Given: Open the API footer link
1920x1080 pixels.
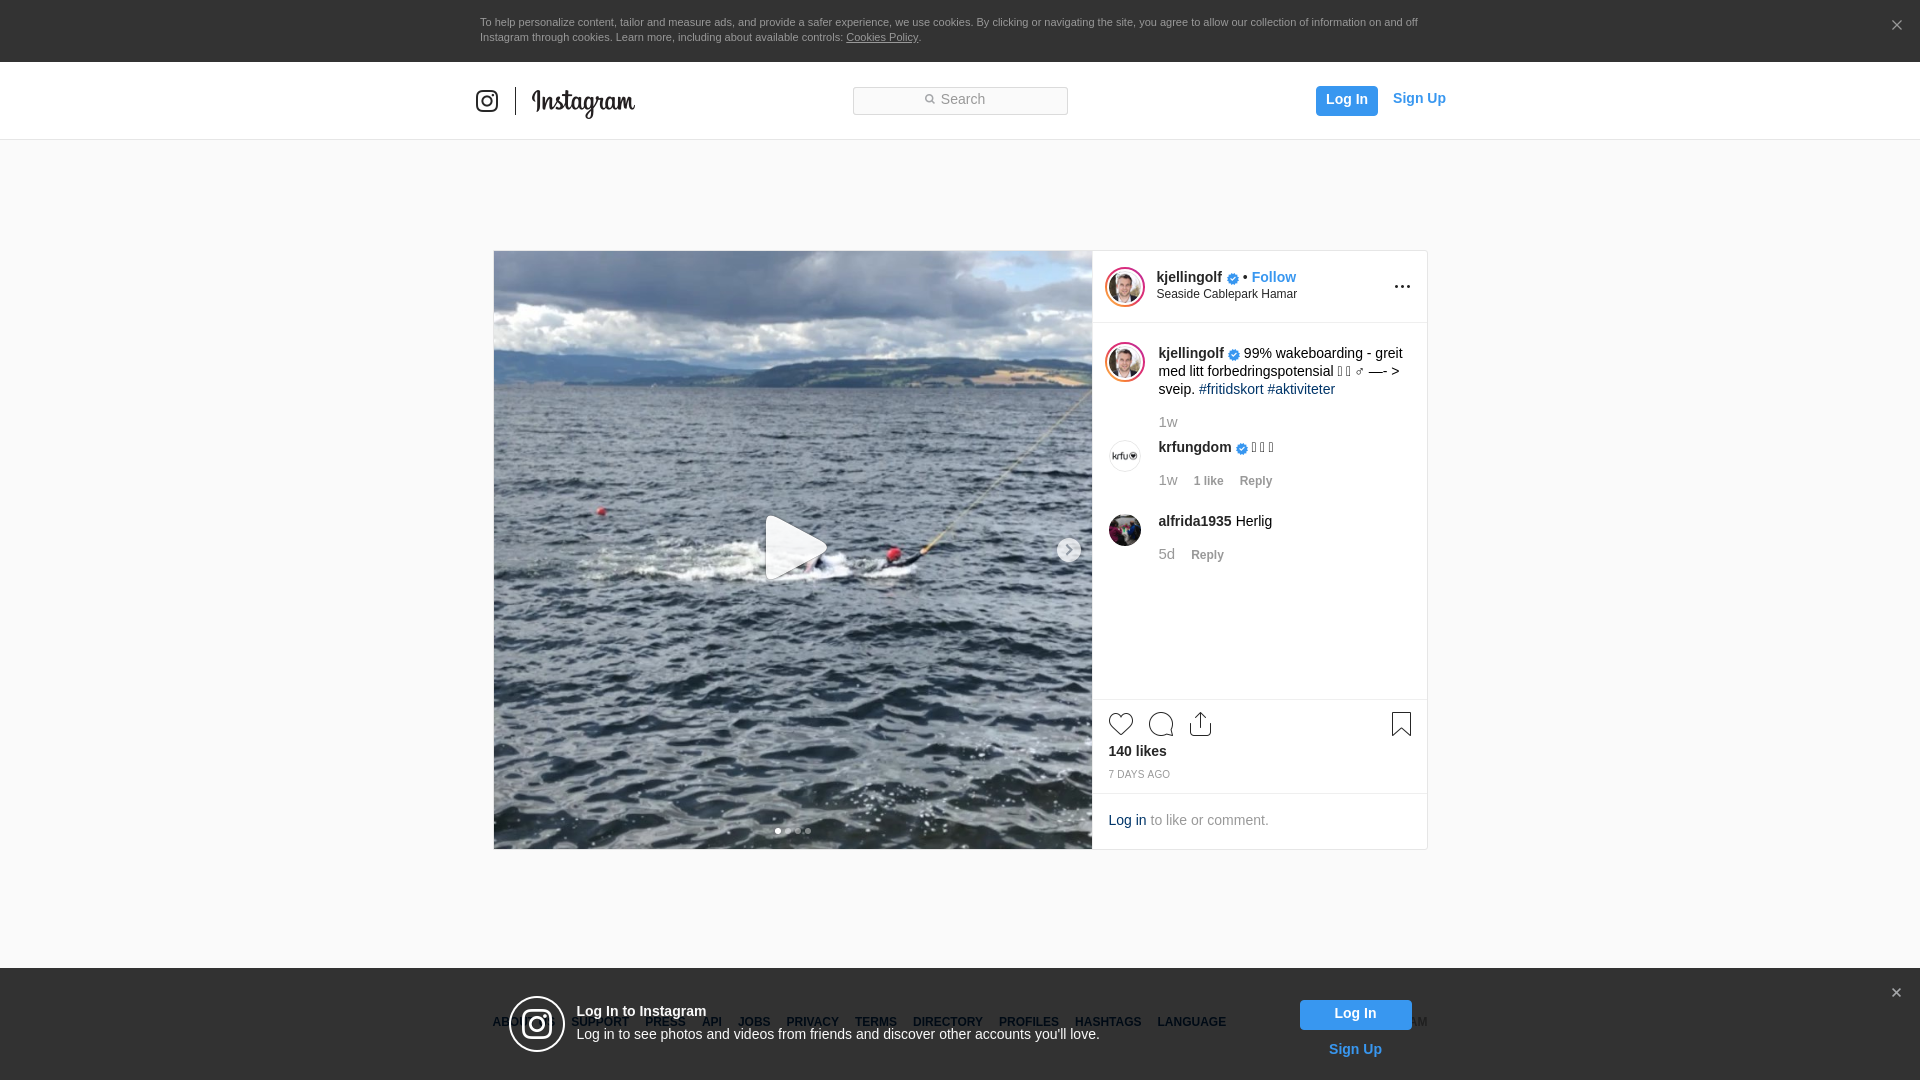Looking at the screenshot, I should [x=712, y=1022].
